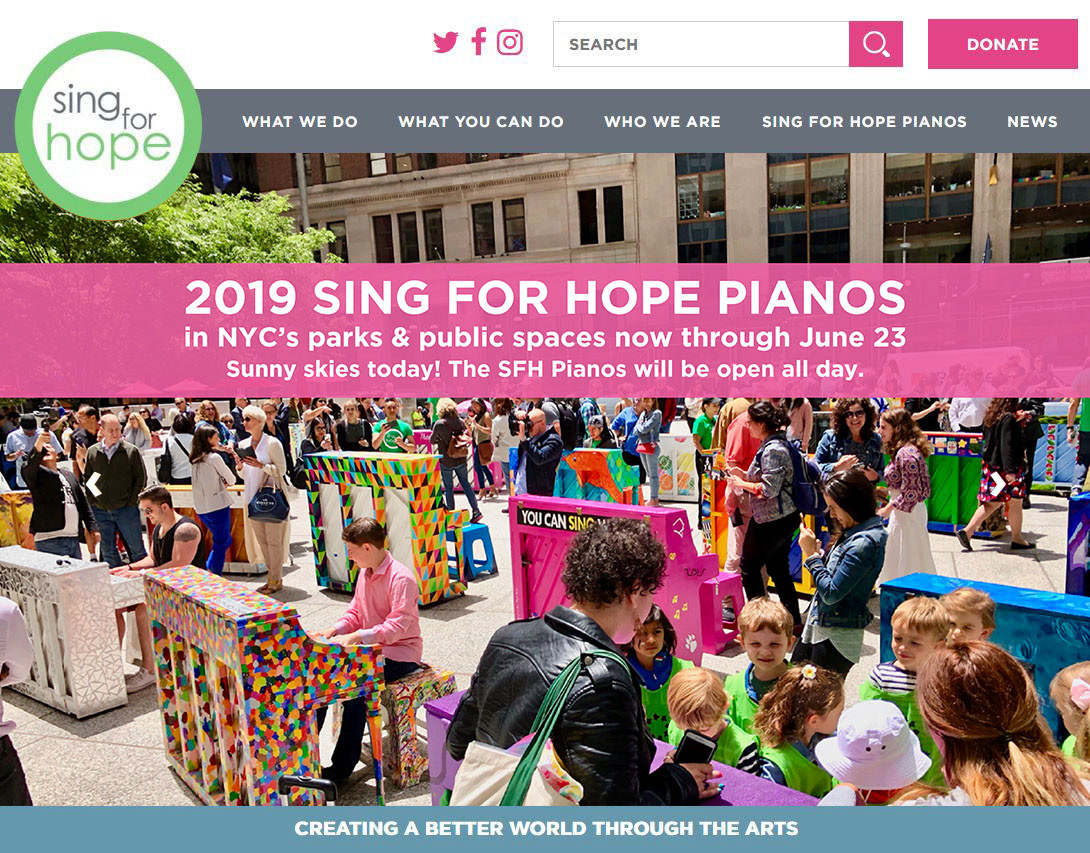Open the What We Do menu

[x=300, y=122]
